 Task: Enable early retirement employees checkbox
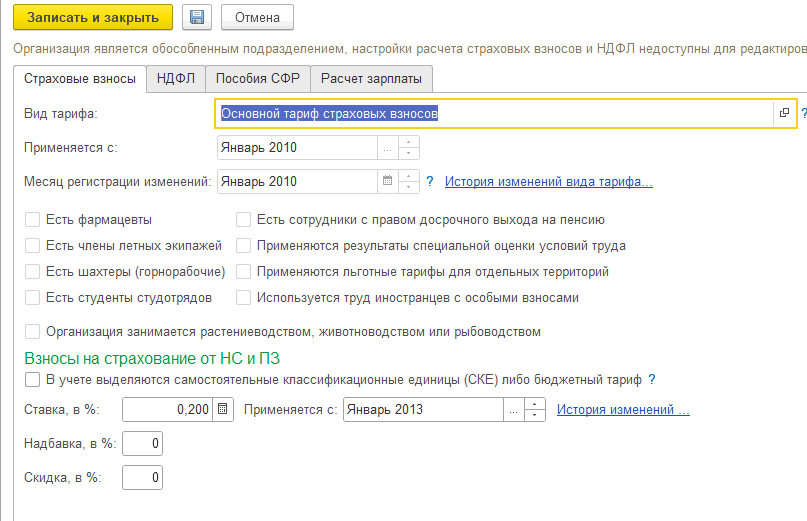click(x=243, y=220)
